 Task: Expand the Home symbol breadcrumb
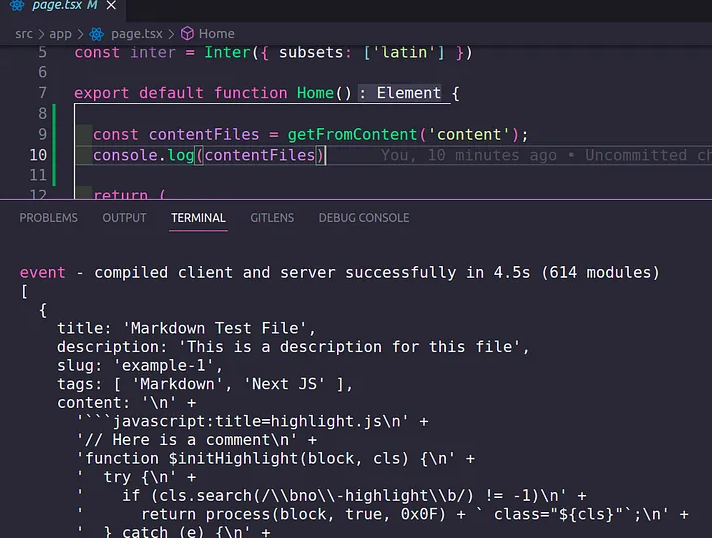[216, 33]
